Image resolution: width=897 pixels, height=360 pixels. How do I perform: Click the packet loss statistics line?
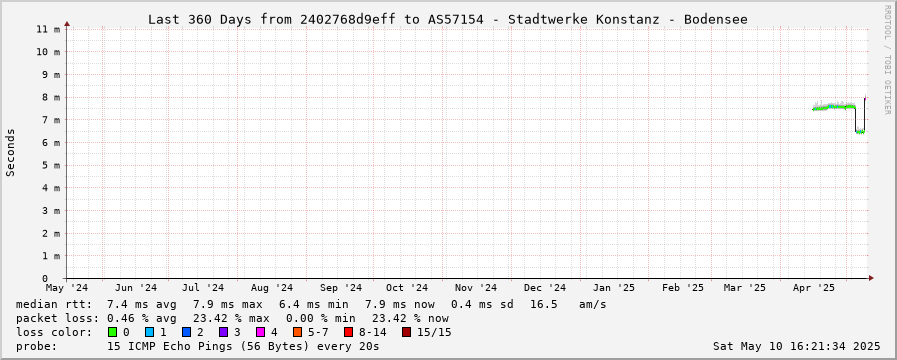(x=232, y=318)
